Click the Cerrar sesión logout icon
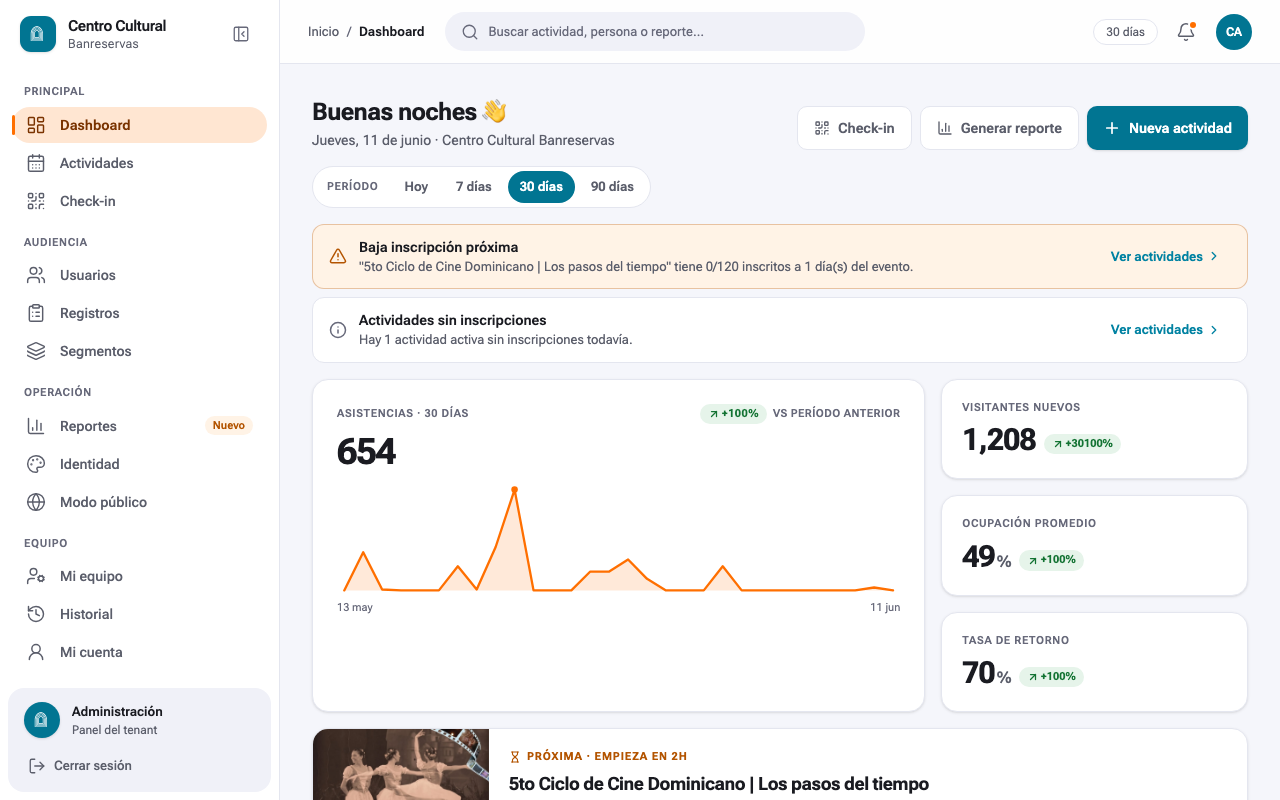Screen dimensions: 1280x800 point(37,766)
